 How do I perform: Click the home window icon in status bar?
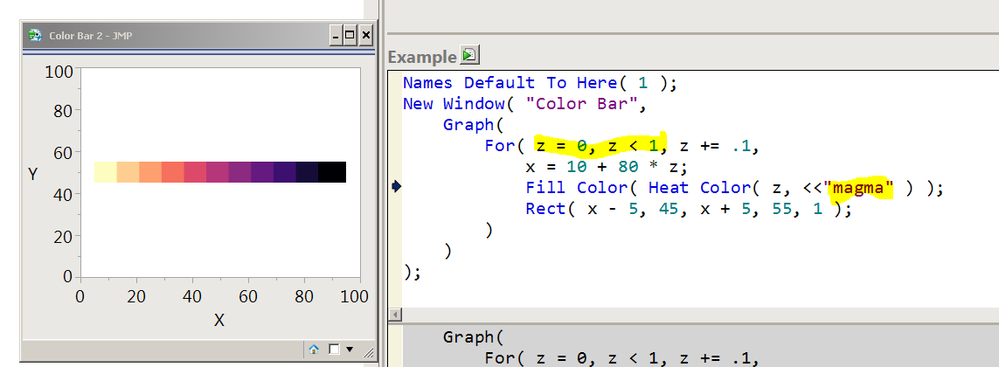[313, 349]
